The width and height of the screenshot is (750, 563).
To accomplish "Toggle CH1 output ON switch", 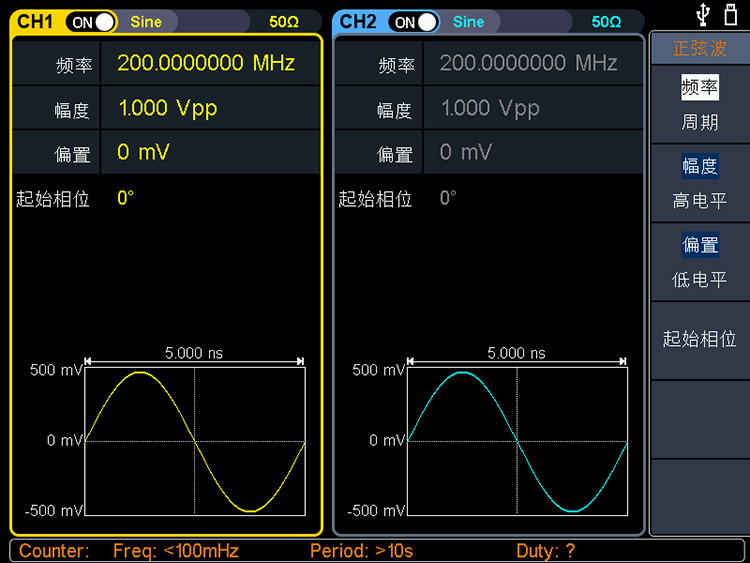I will point(93,21).
